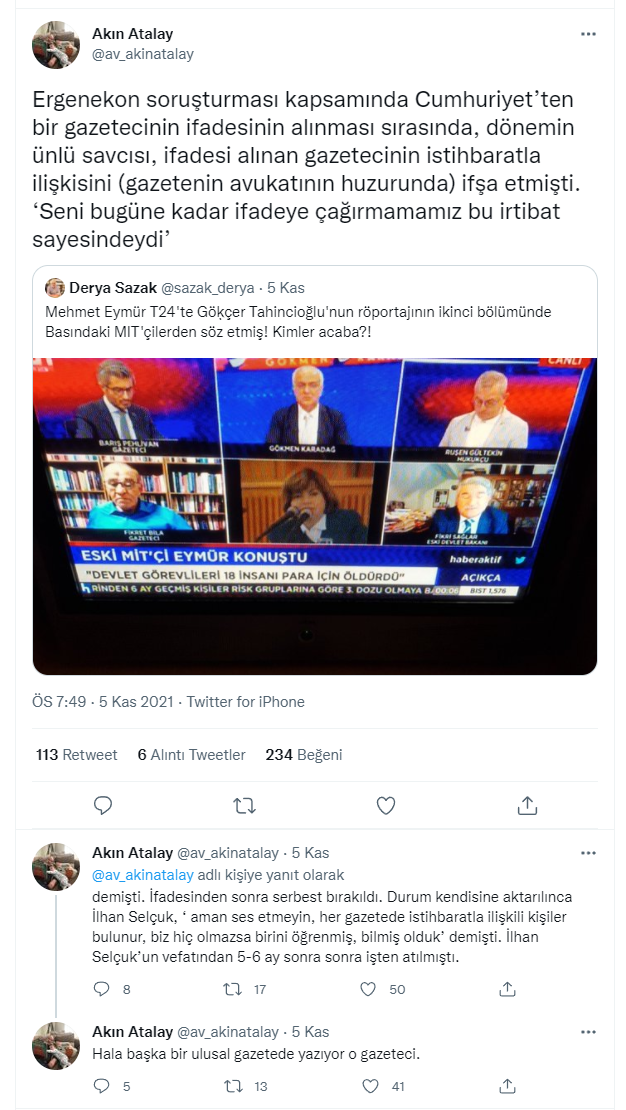Reply to the main Ergenekon tweet
Screen dimensions: 626x1110
(x=102, y=805)
